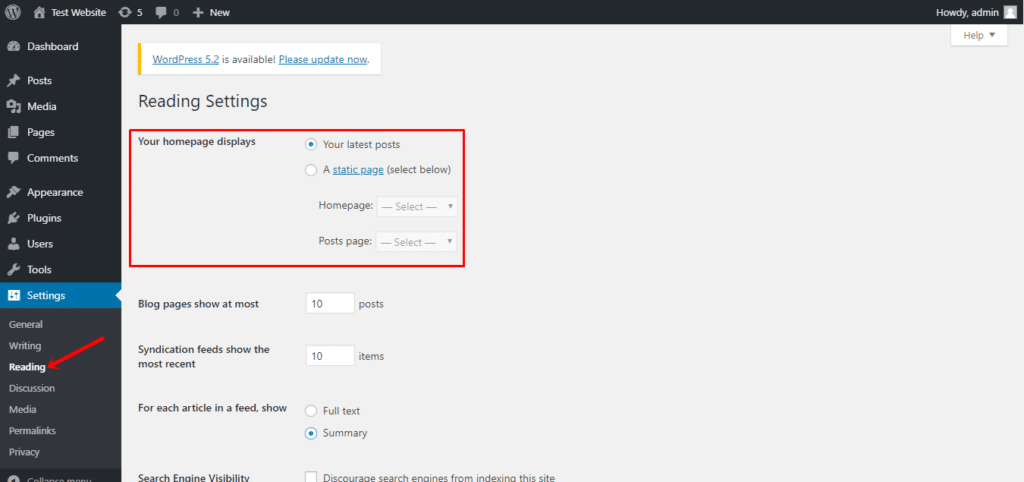Go to General settings submenu
The width and height of the screenshot is (1024, 482).
coord(26,325)
